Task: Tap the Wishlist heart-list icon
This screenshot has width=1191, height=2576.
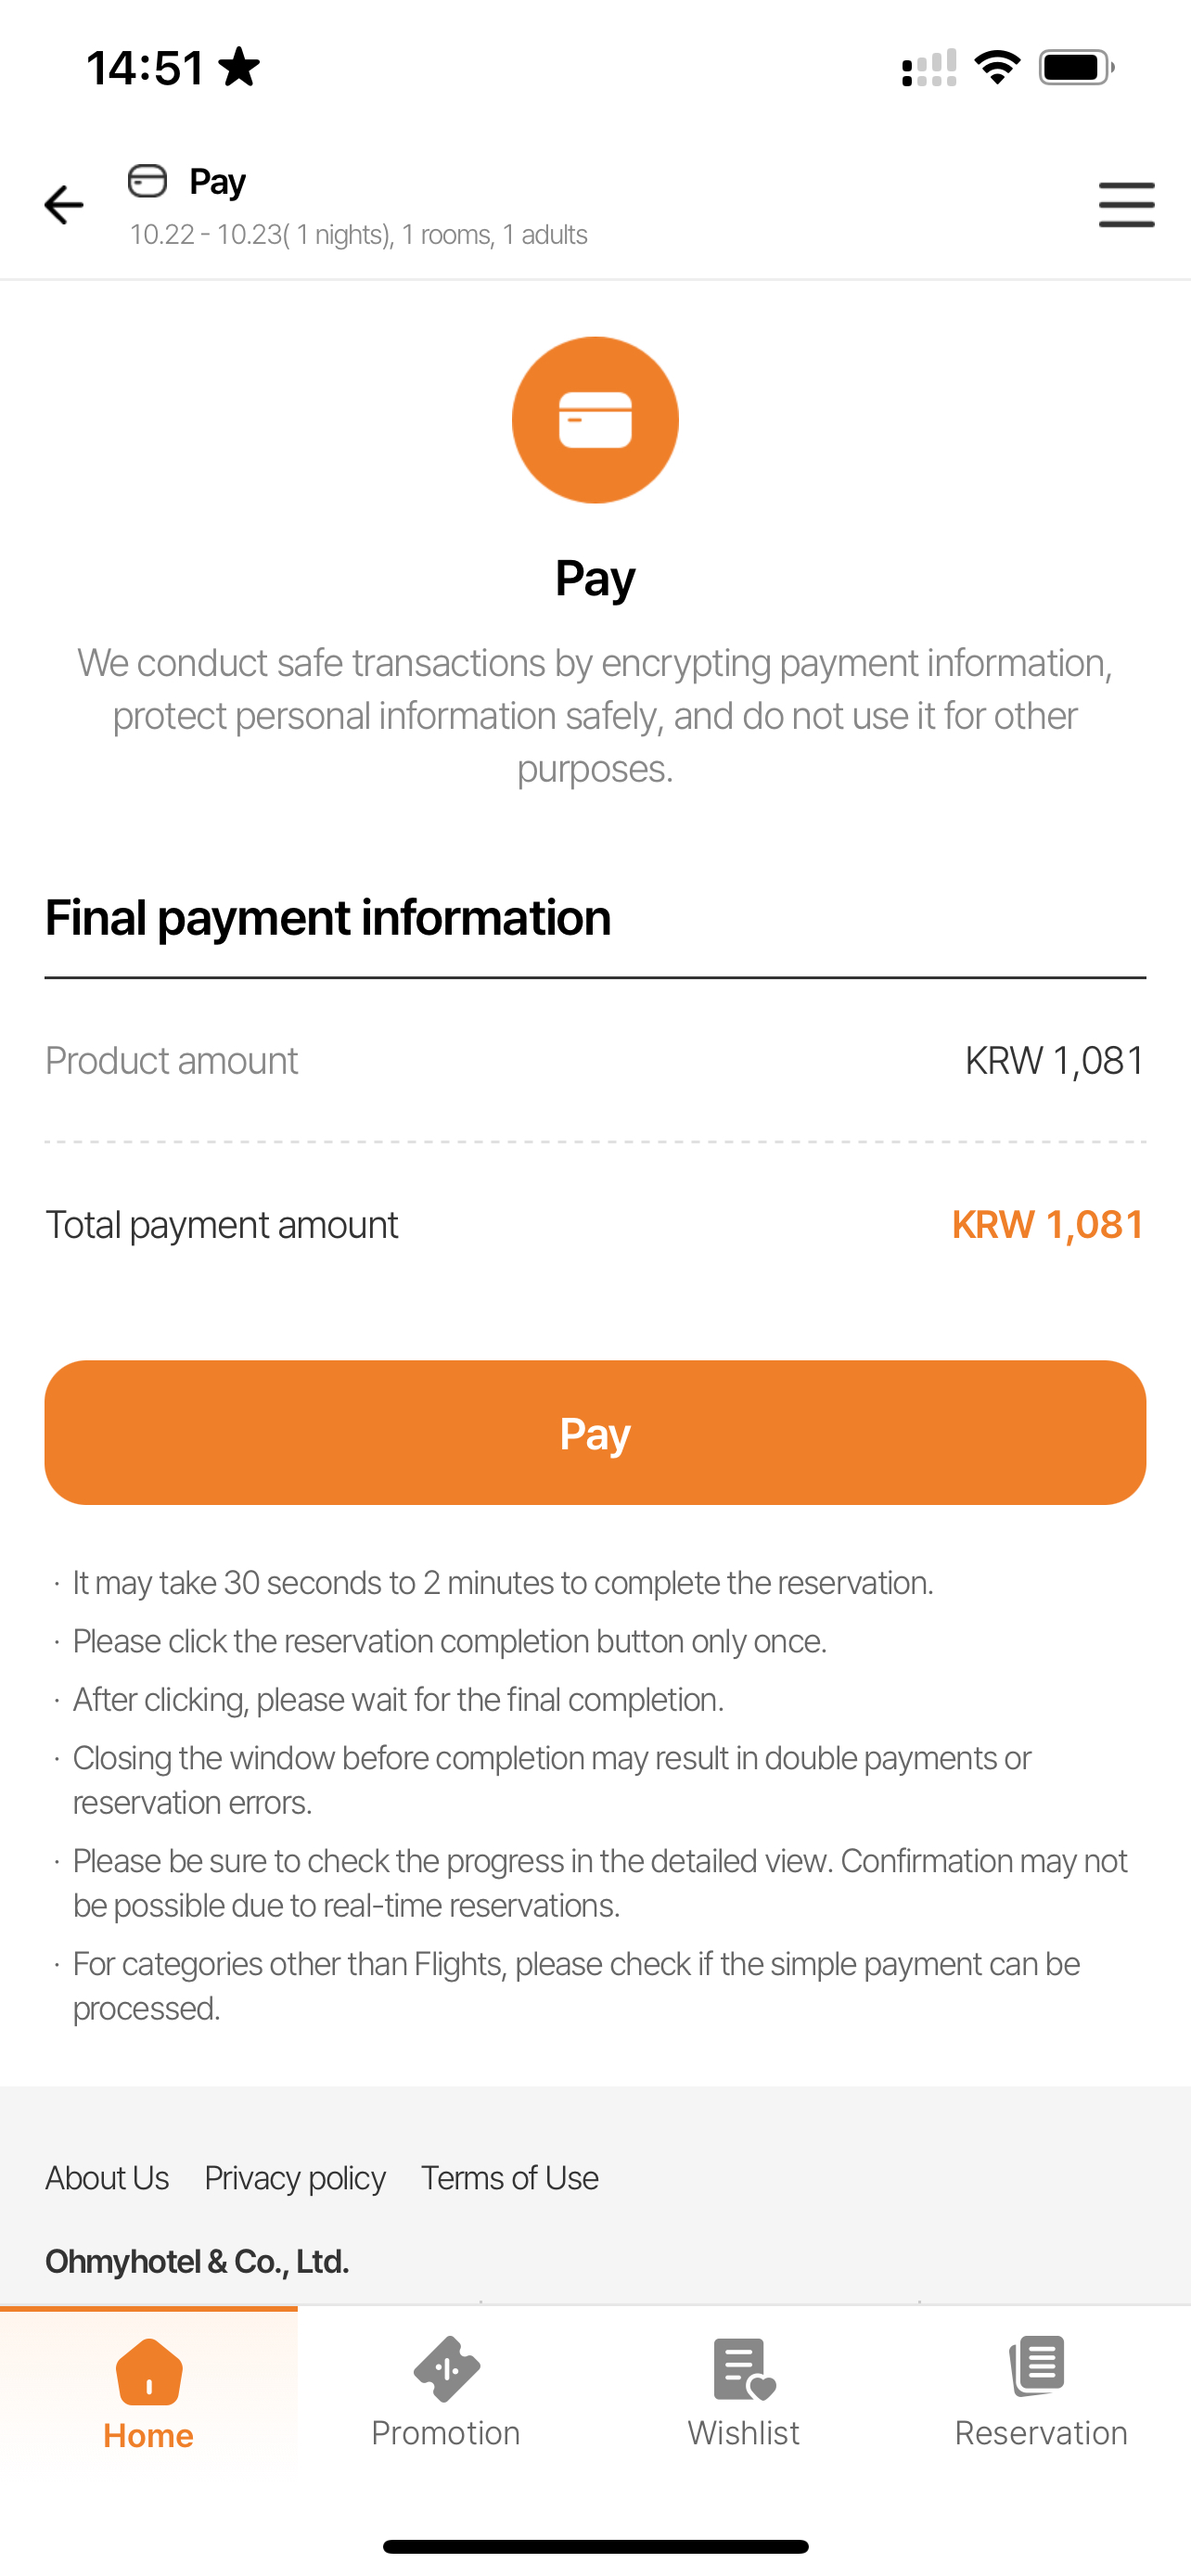Action: [744, 2369]
